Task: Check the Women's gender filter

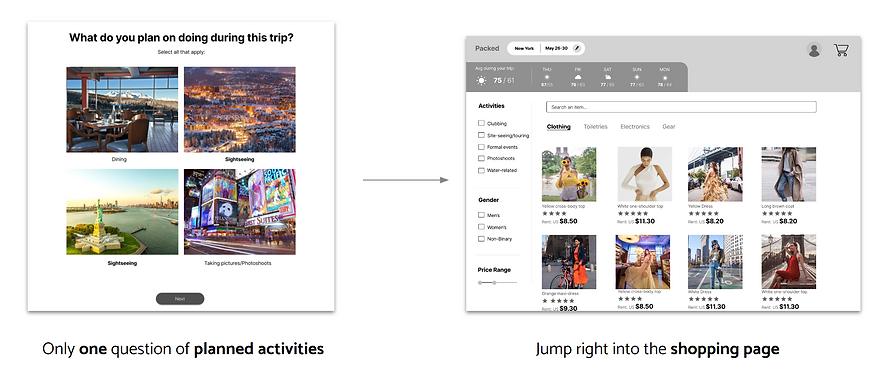Action: (482, 227)
